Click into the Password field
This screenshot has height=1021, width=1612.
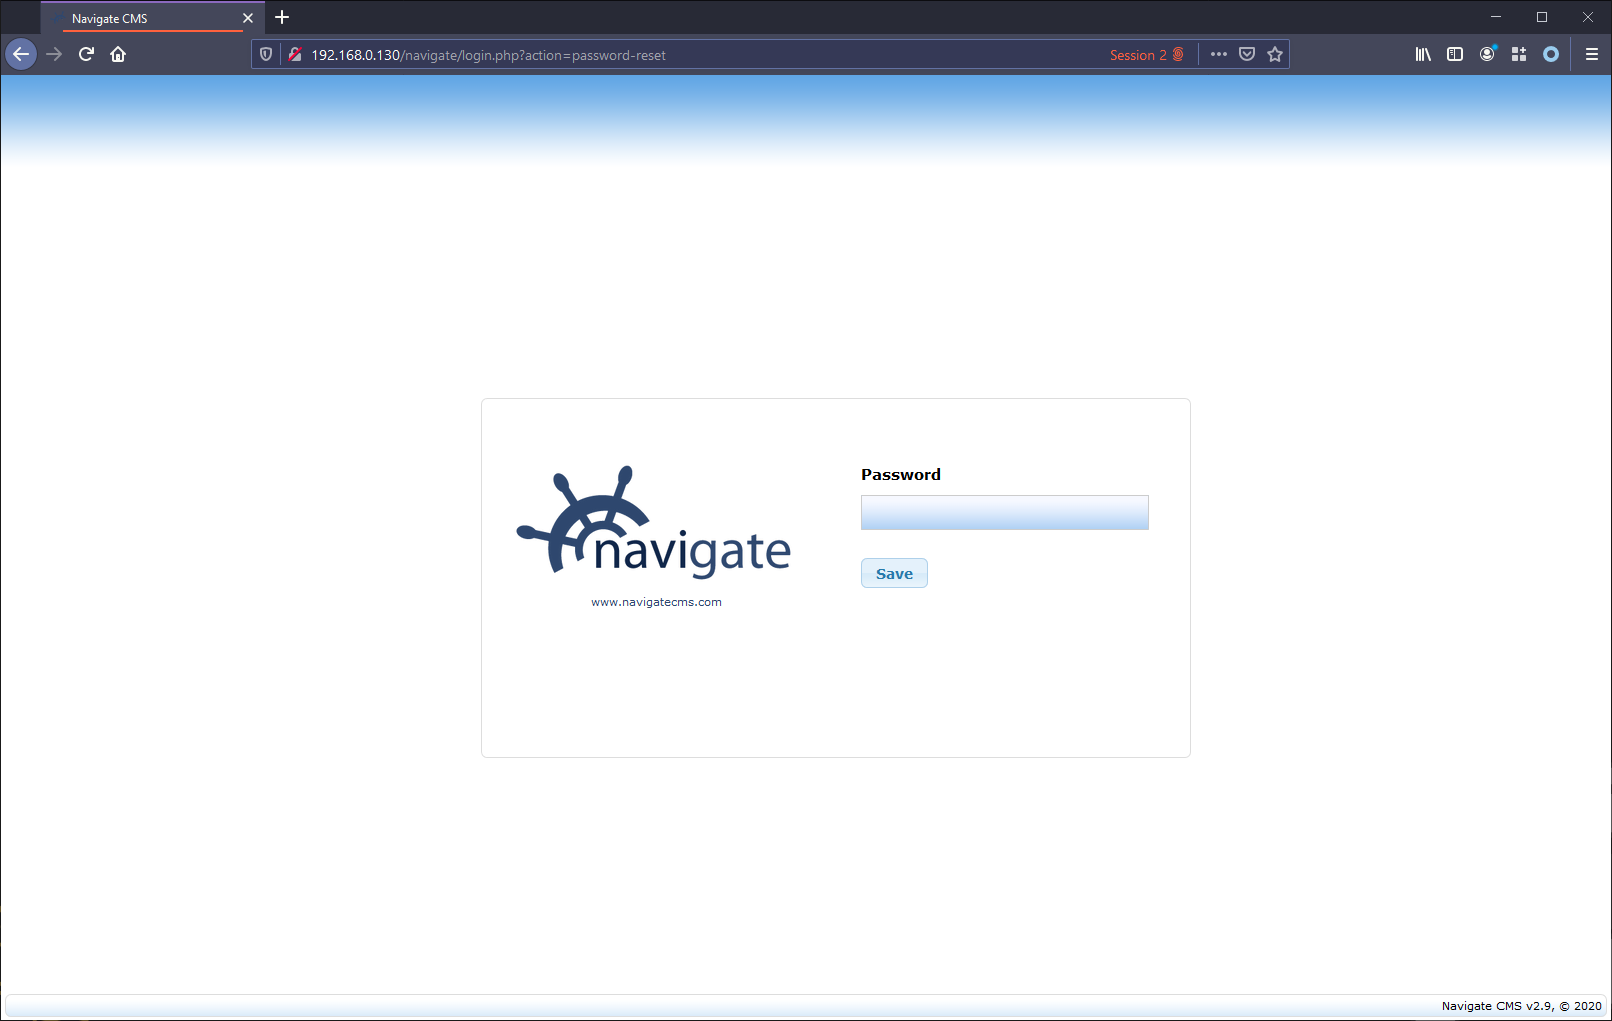click(1004, 512)
